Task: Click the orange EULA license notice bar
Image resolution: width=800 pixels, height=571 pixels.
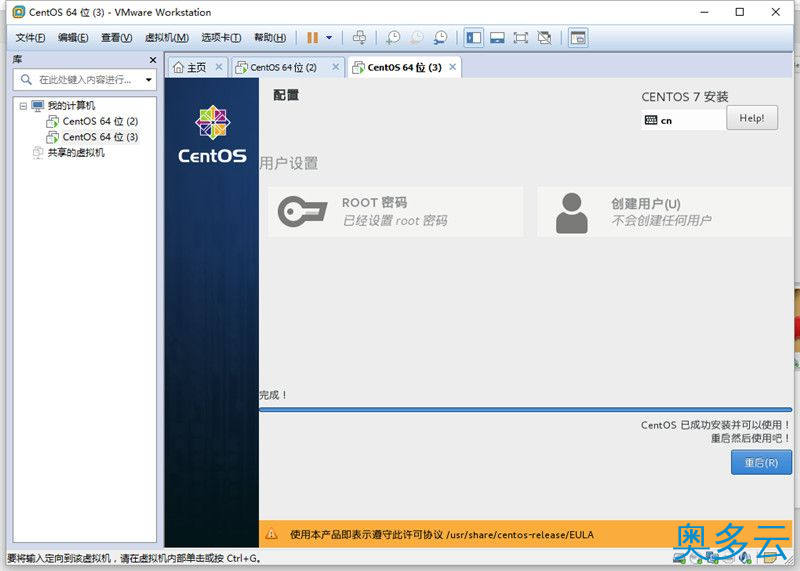Action: (x=526, y=534)
